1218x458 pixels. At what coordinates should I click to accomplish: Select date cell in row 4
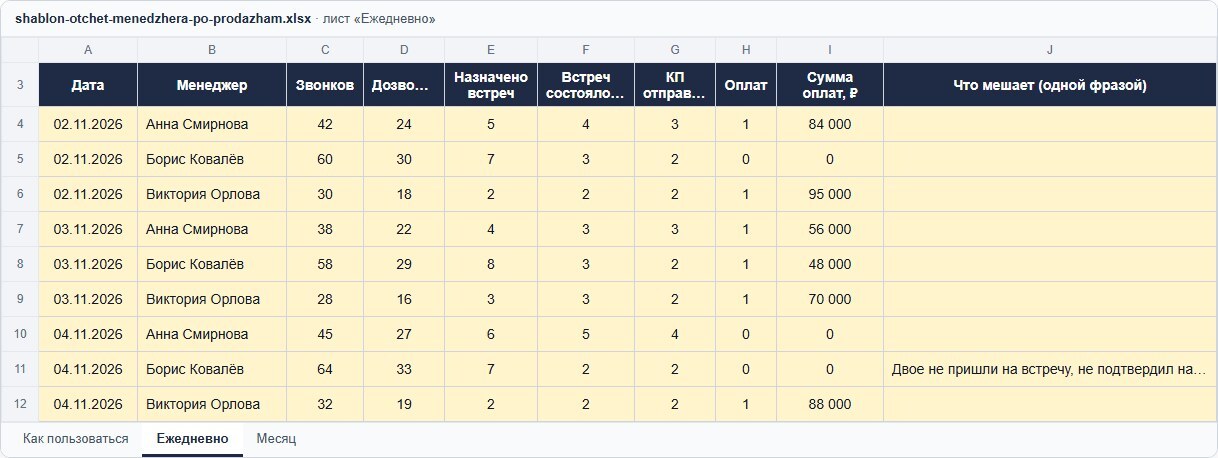point(88,124)
